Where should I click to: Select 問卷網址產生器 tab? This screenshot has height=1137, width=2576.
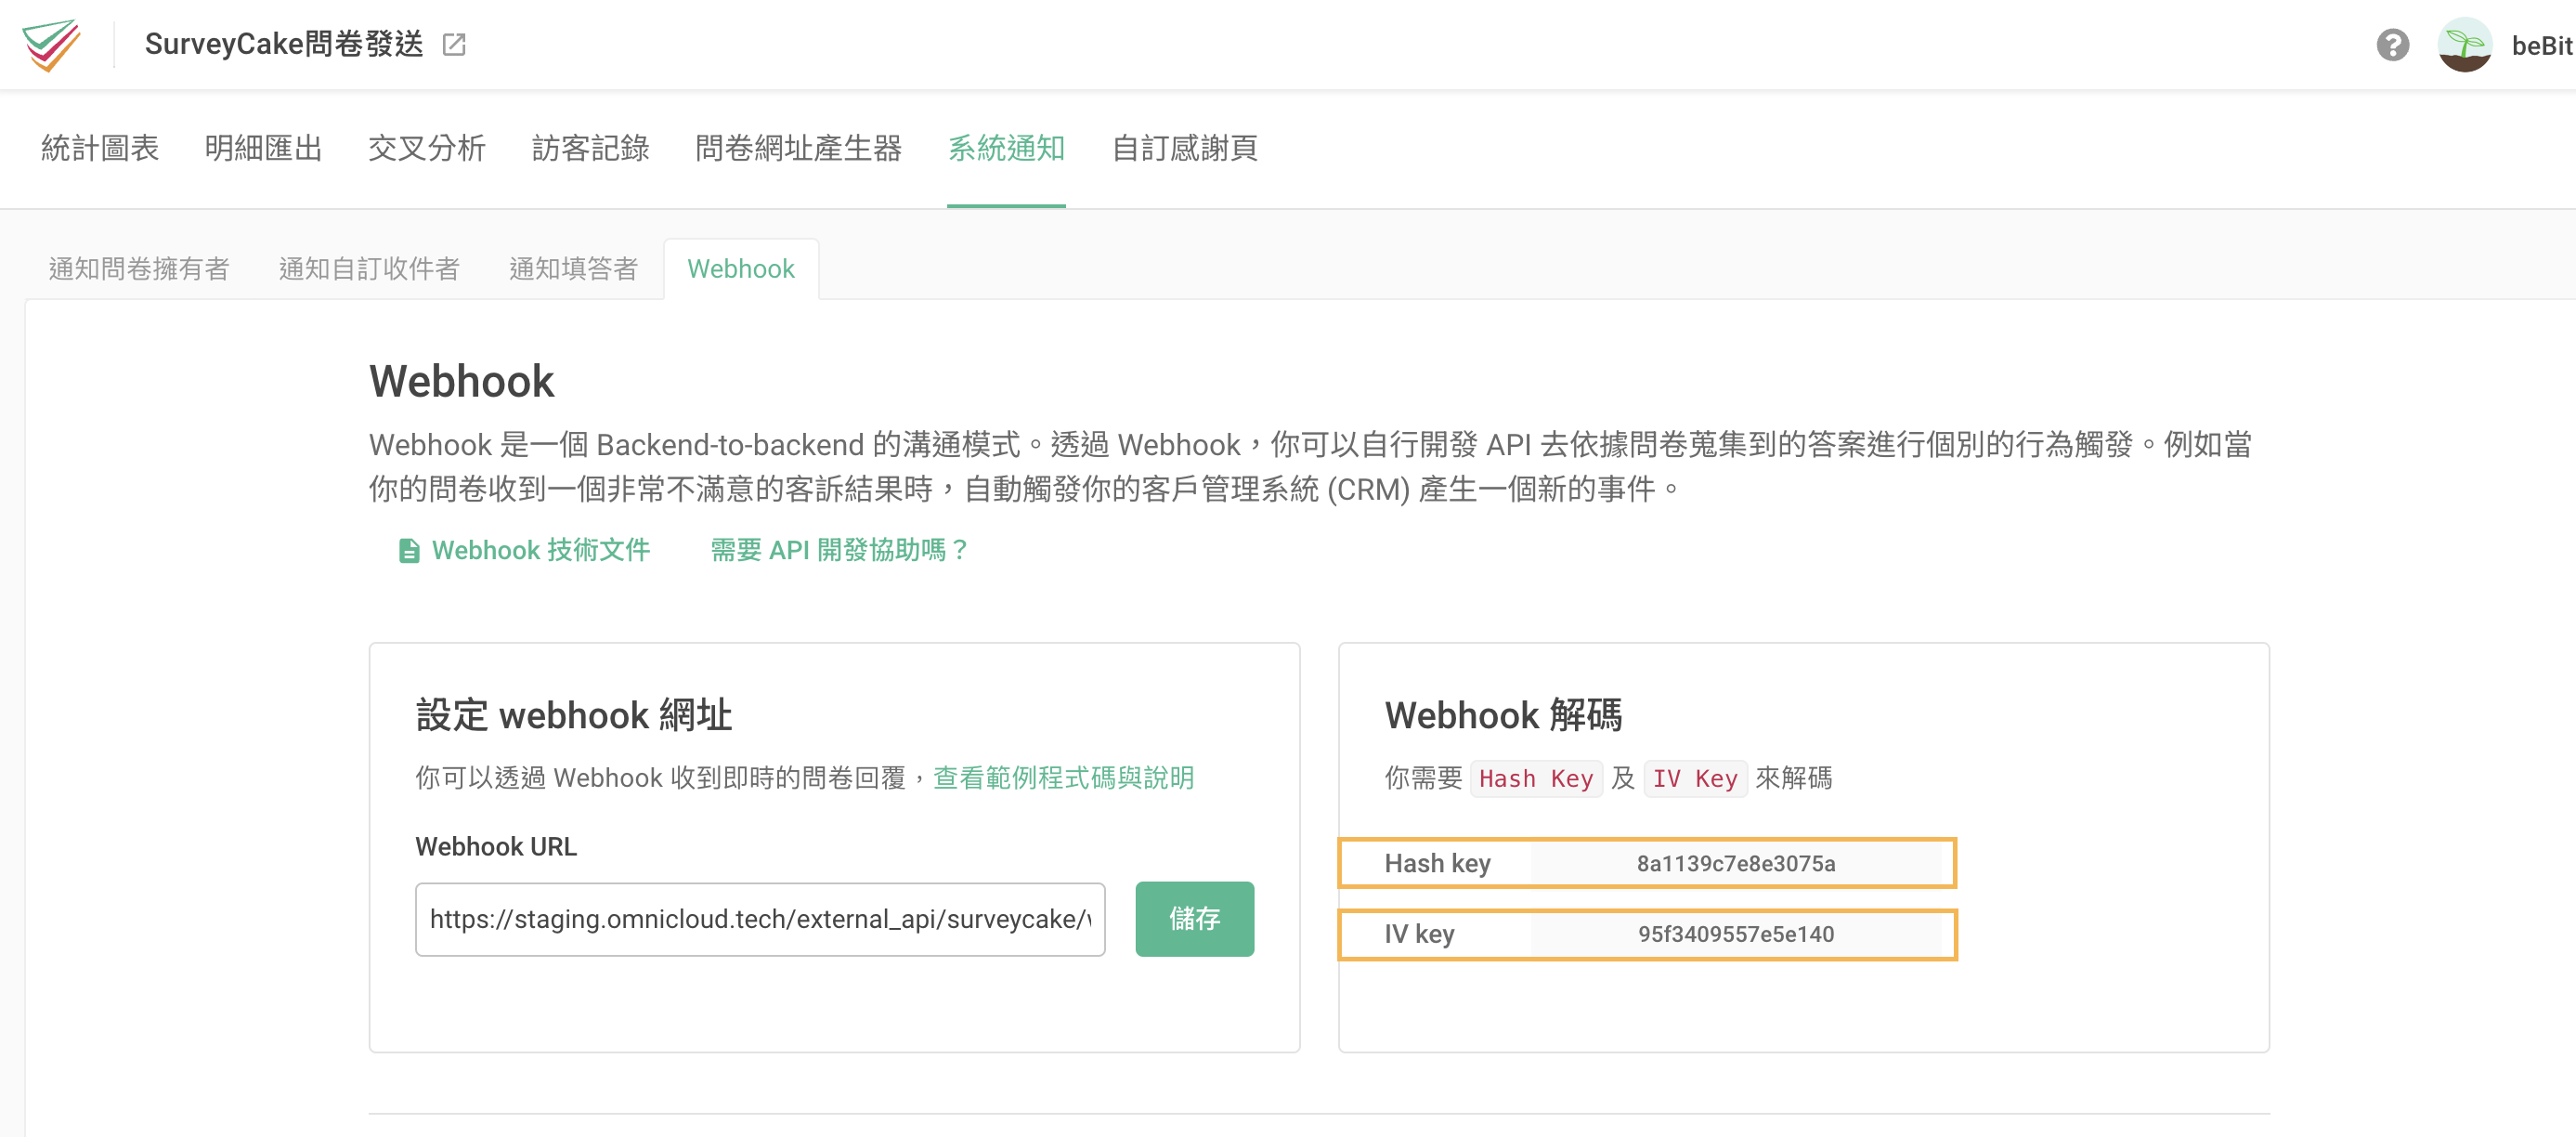798,148
